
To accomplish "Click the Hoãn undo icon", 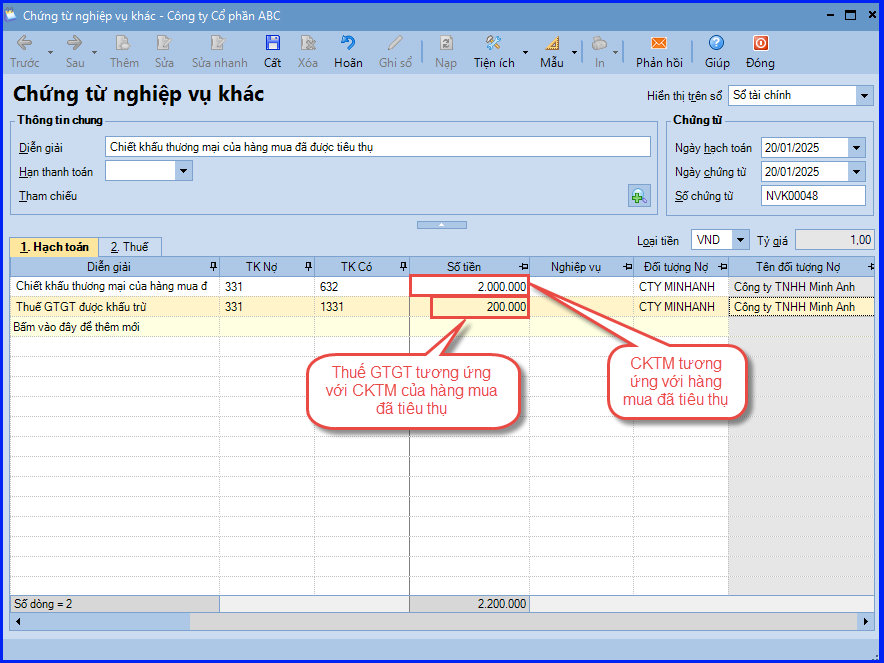I will (x=348, y=44).
